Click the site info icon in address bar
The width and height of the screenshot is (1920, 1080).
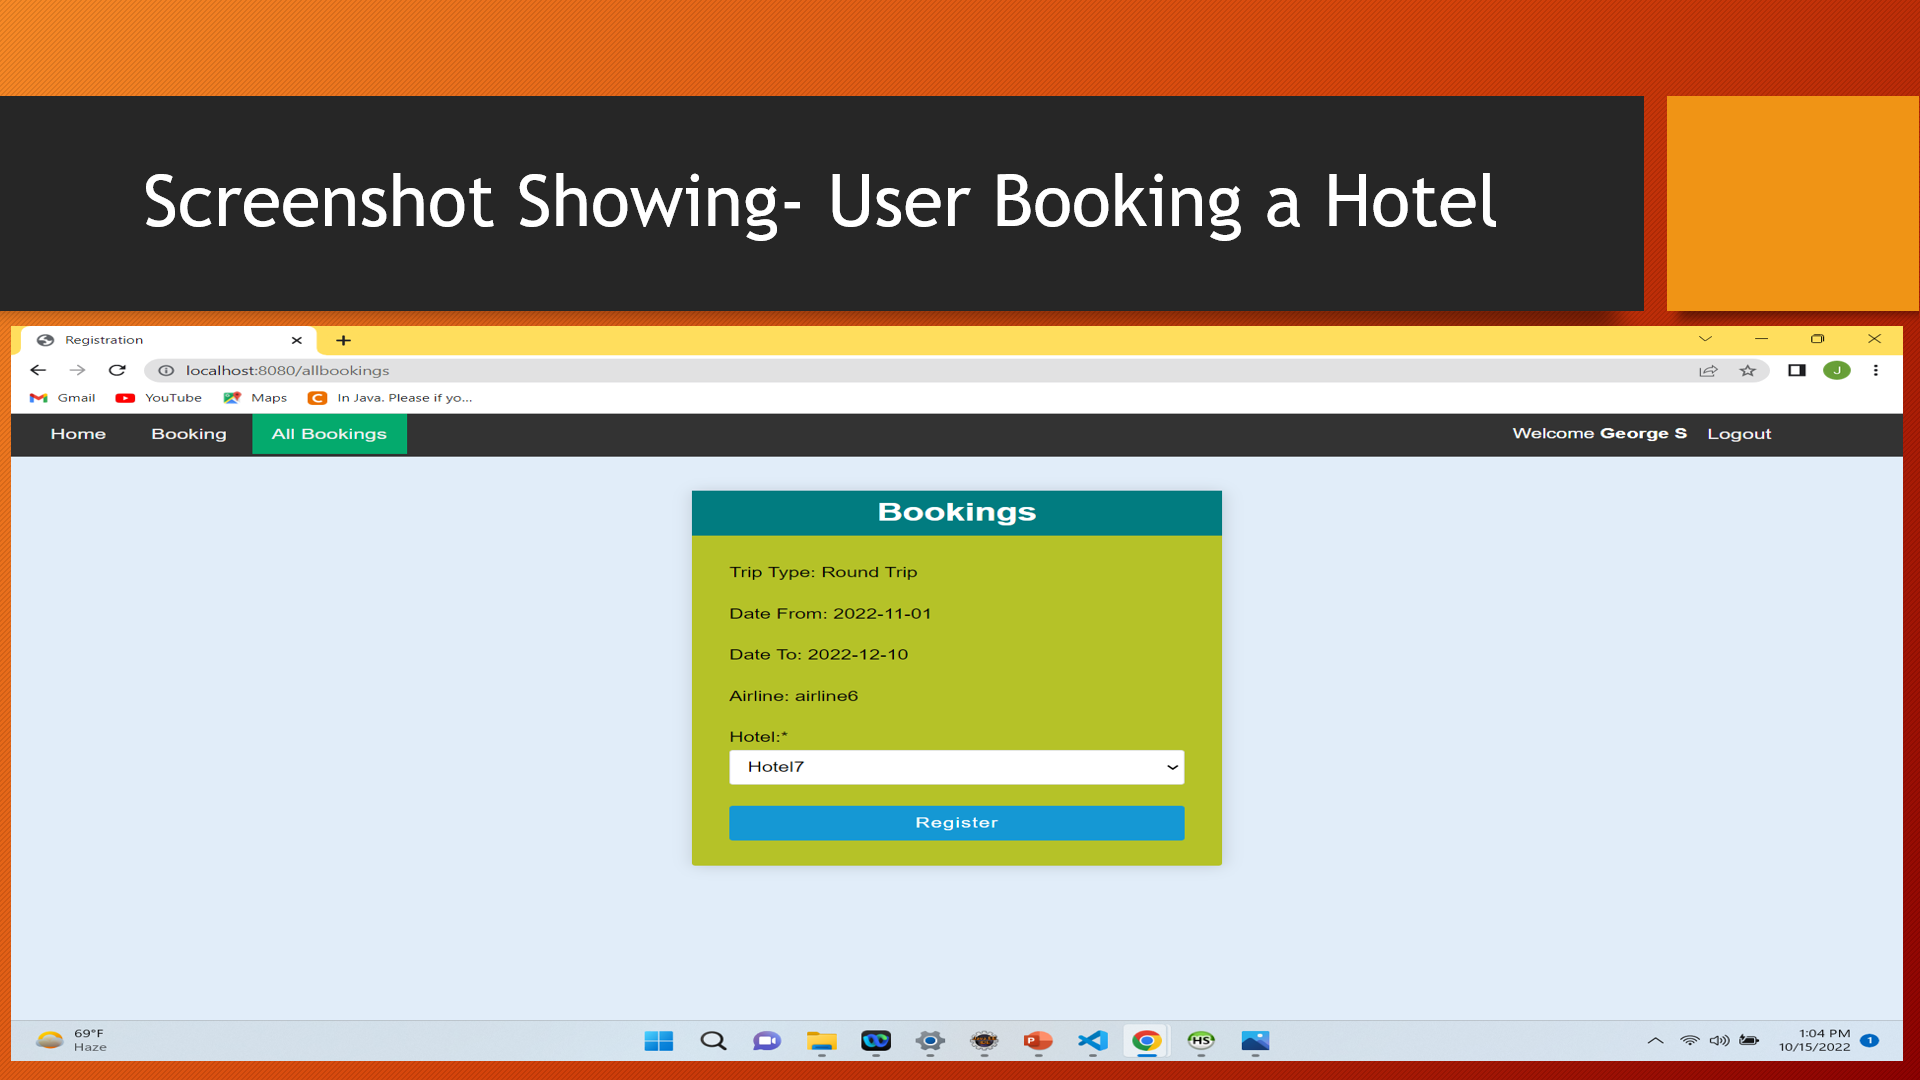pyautogui.click(x=166, y=370)
